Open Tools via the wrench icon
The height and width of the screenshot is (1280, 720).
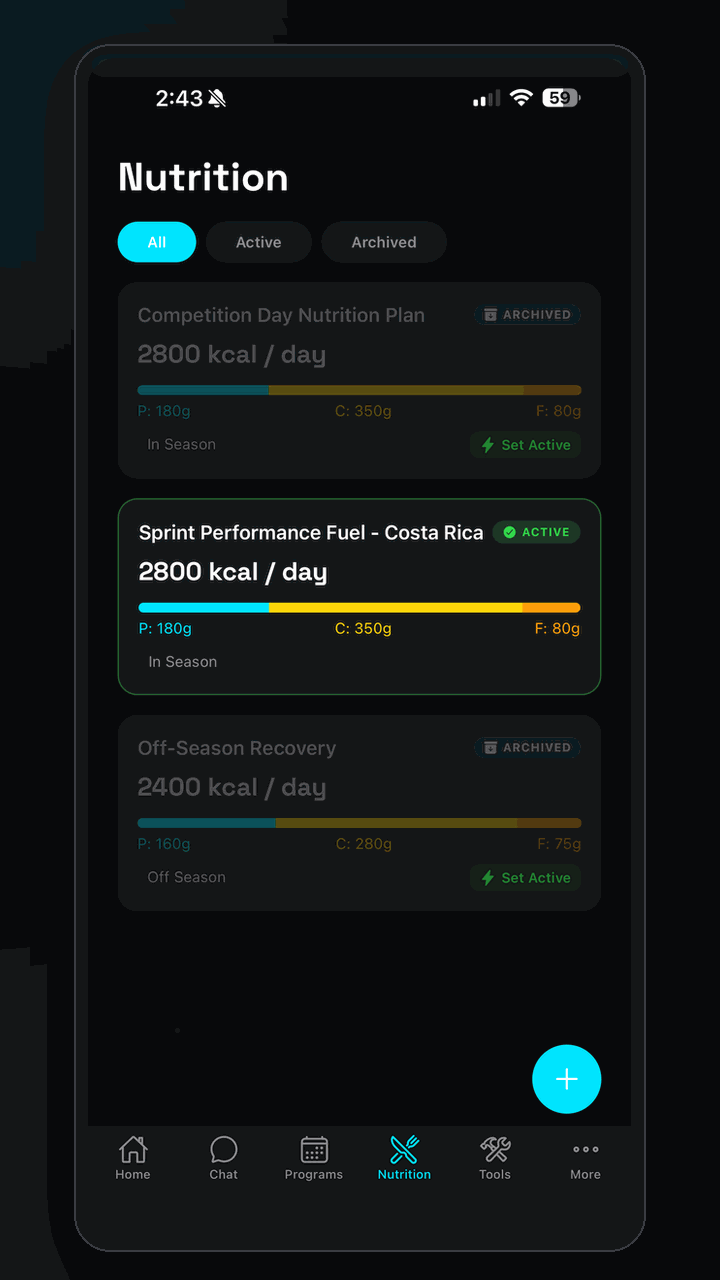(x=494, y=1149)
